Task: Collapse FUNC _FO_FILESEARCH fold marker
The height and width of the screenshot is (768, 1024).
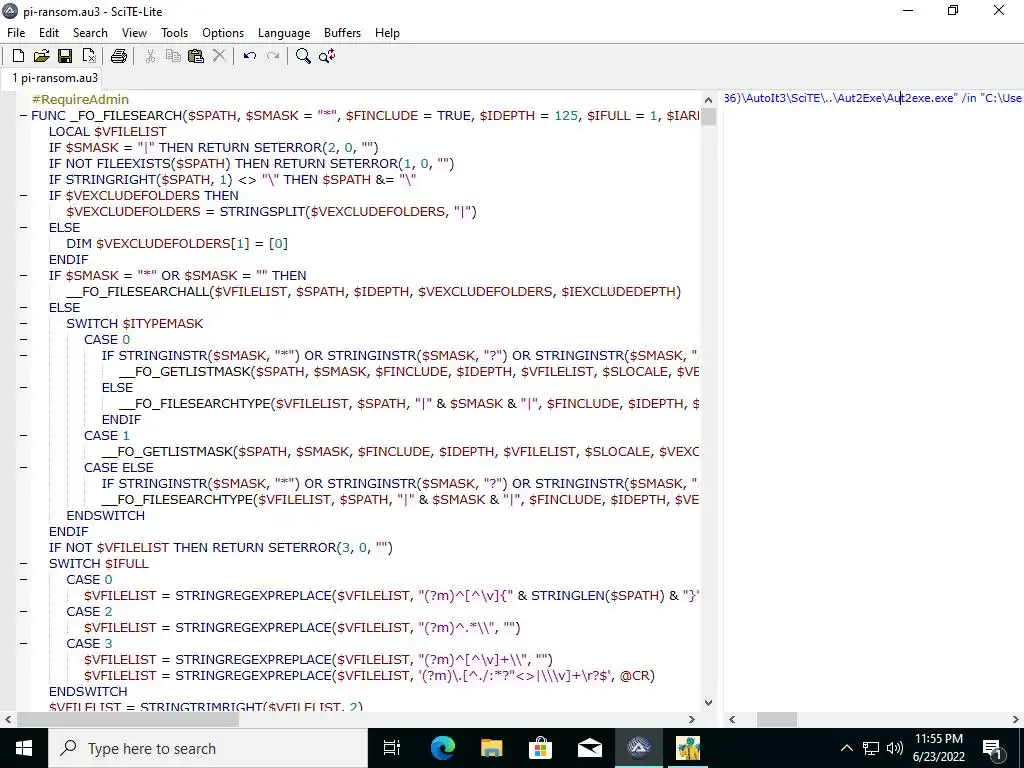Action: coord(24,116)
